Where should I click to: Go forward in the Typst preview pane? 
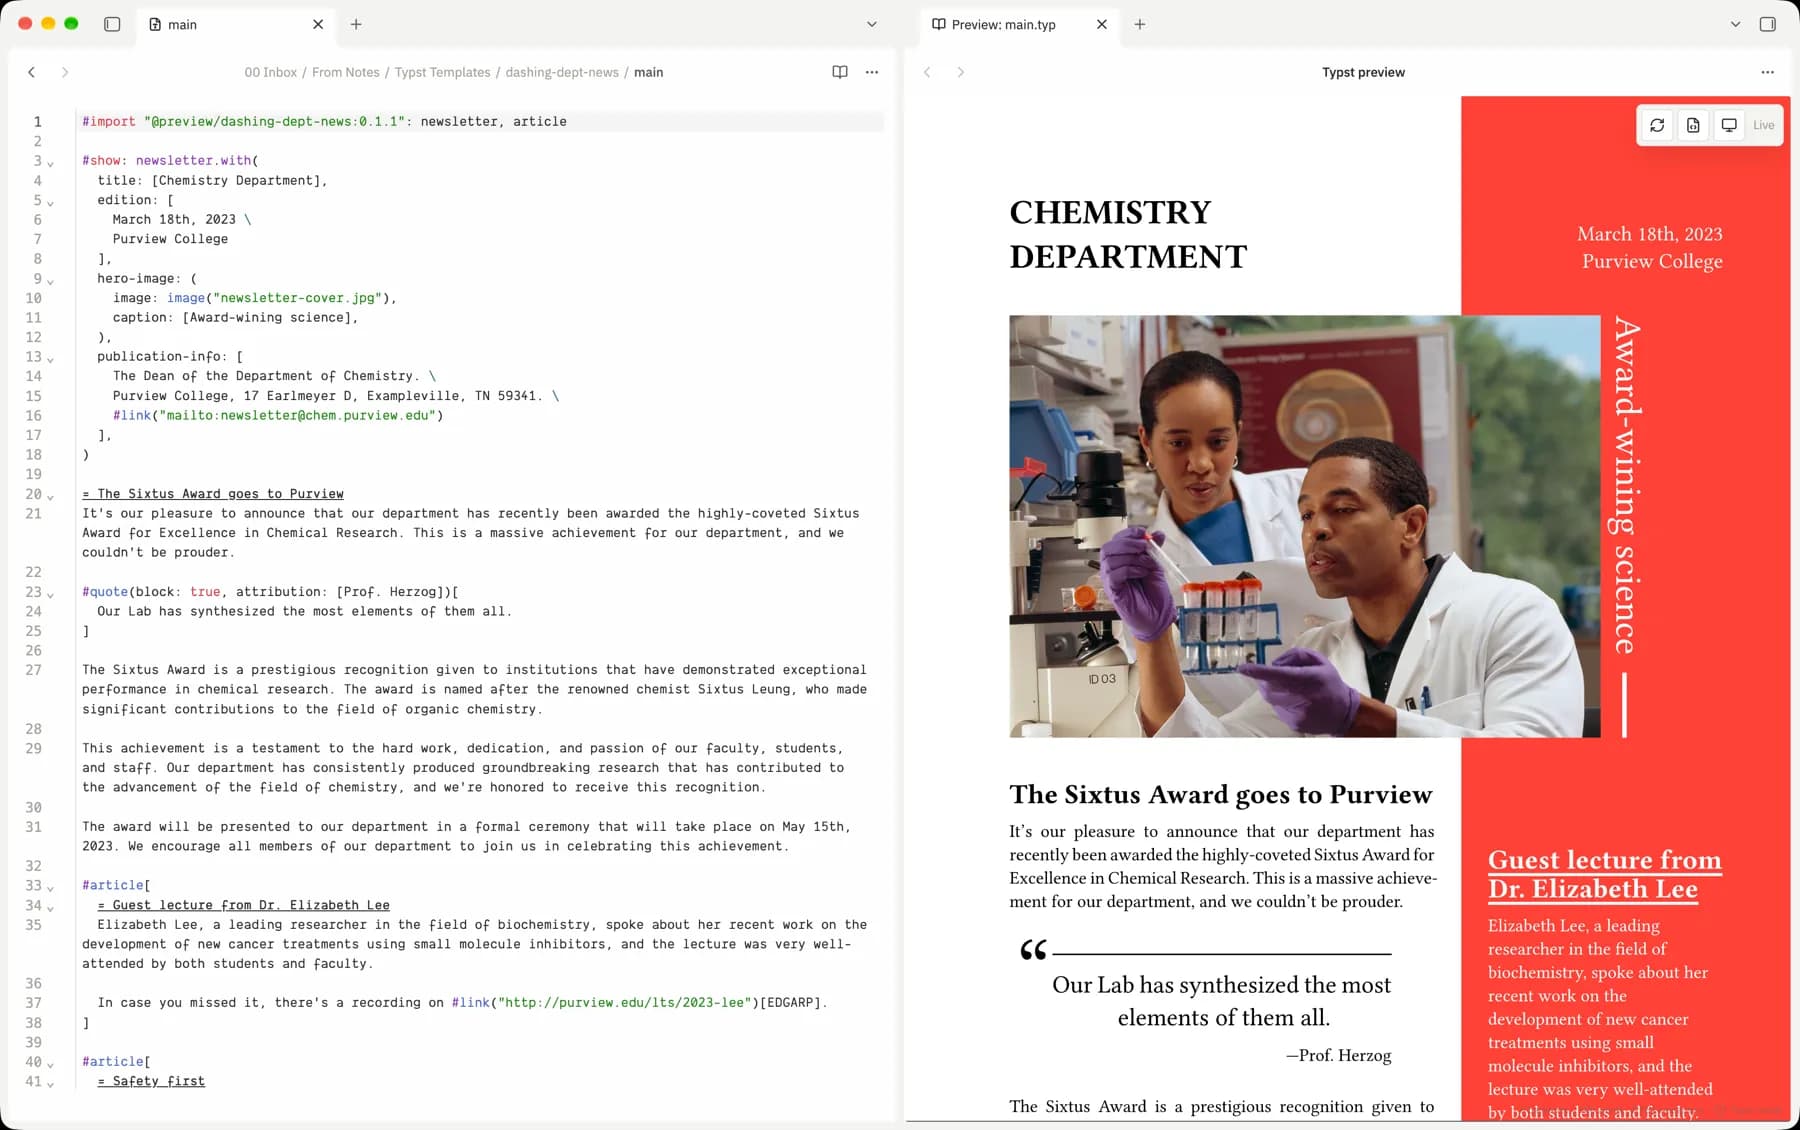[x=961, y=72]
